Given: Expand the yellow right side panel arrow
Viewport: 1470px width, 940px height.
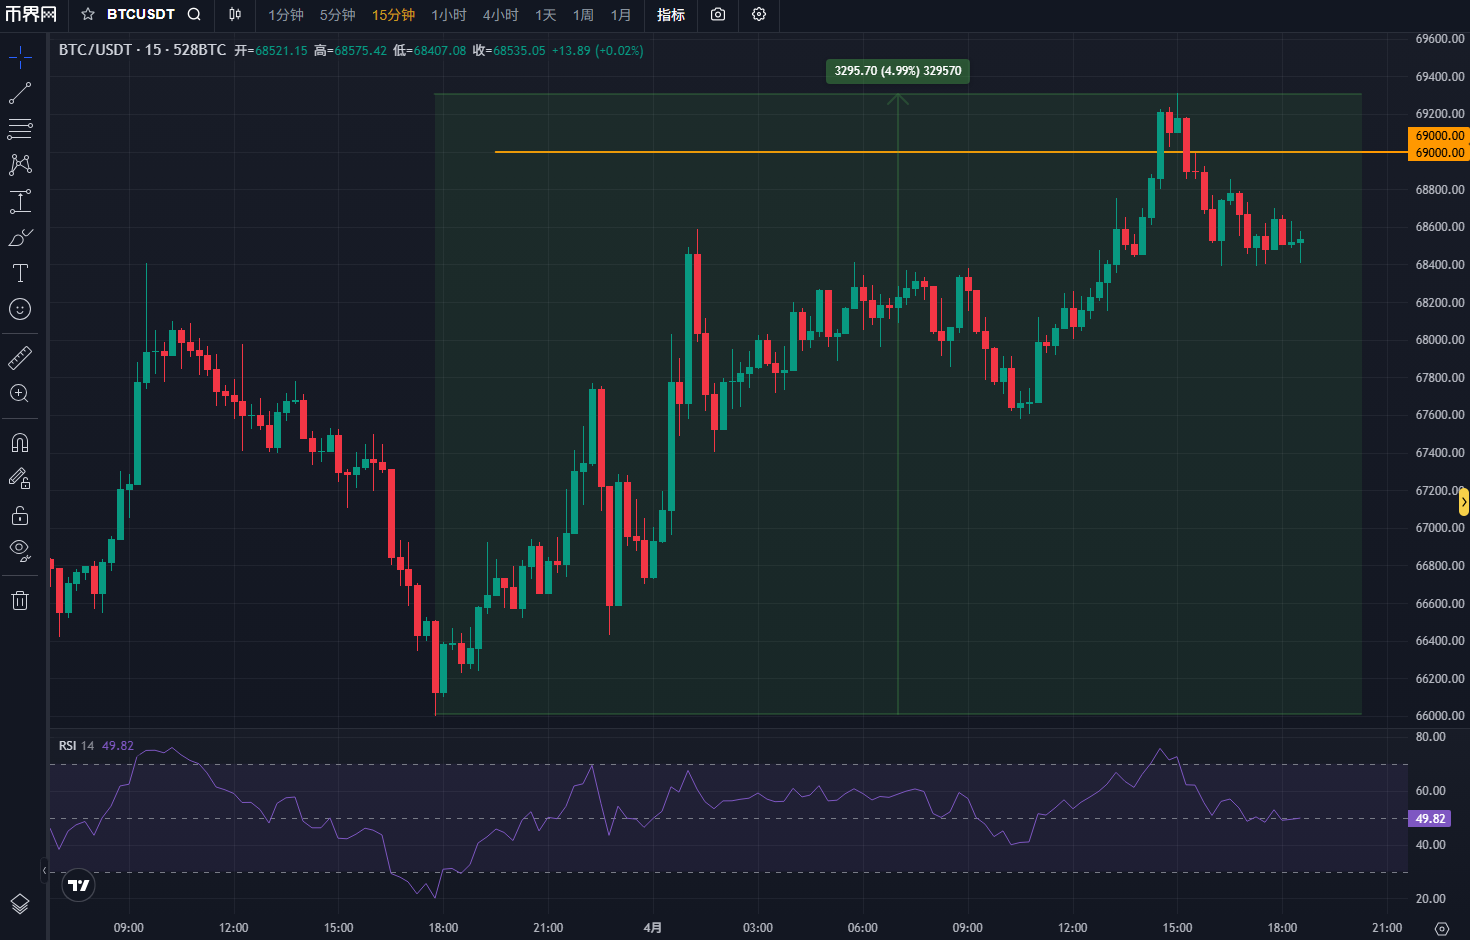Looking at the screenshot, I should click(1463, 502).
